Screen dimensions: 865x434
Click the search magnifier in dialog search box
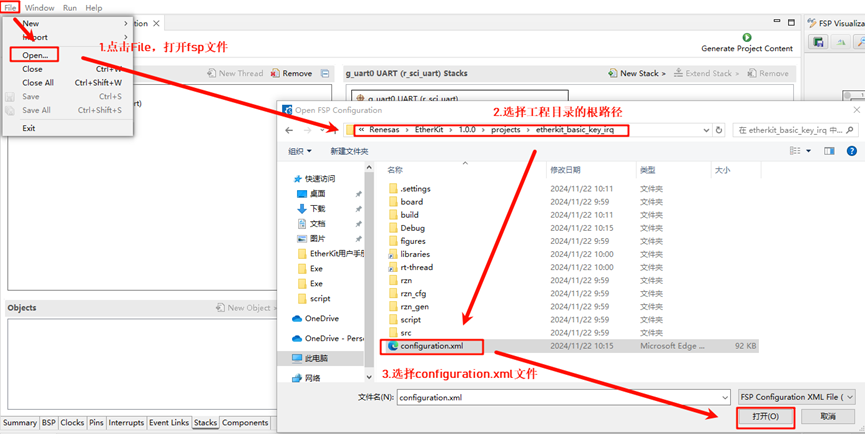(850, 130)
